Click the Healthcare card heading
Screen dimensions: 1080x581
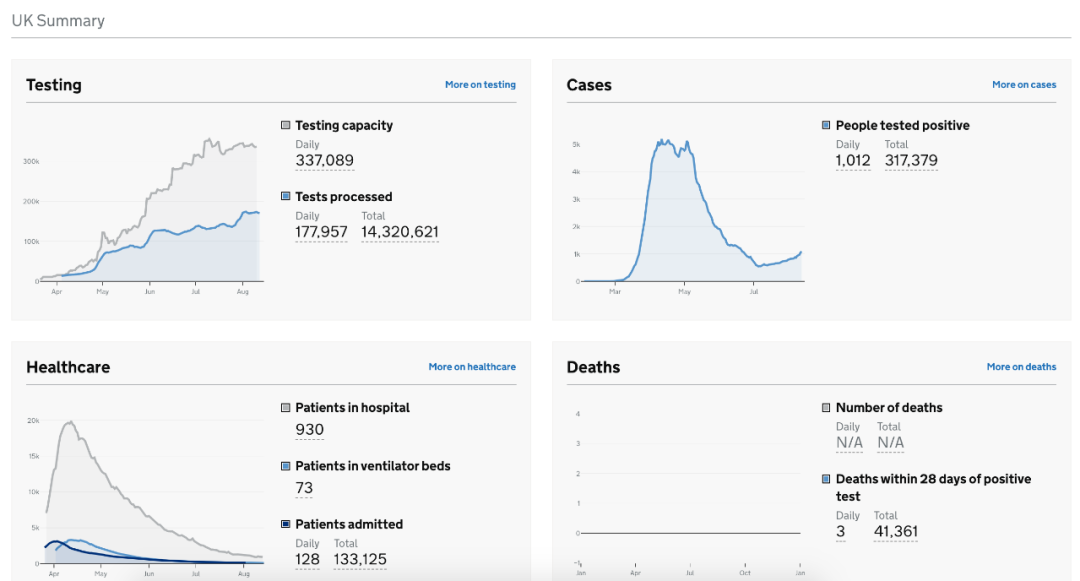pos(68,367)
